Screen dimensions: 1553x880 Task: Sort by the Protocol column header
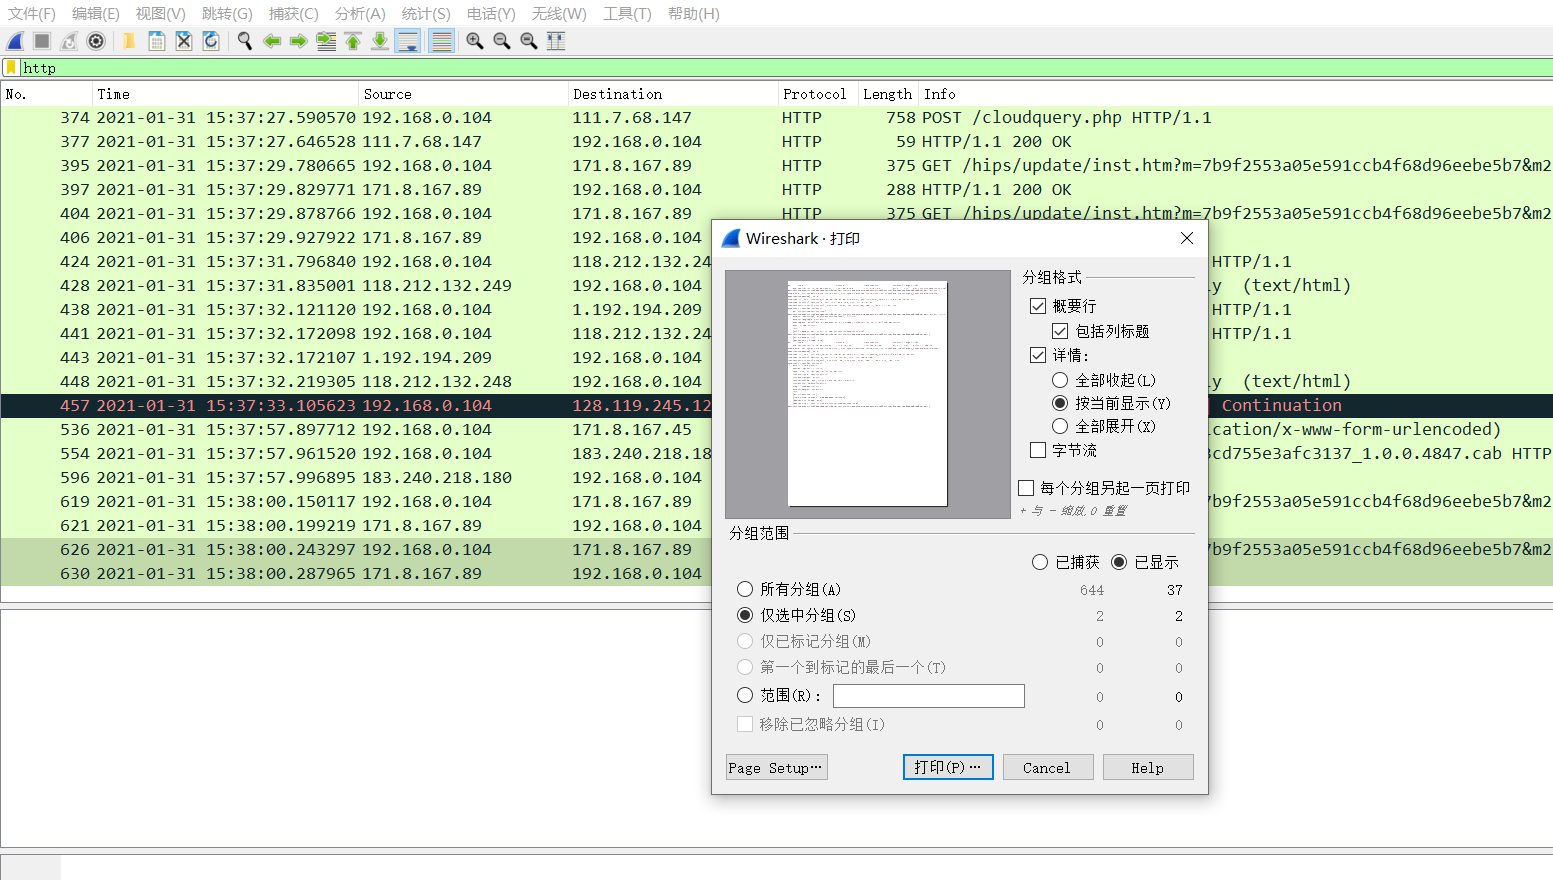[x=817, y=94]
